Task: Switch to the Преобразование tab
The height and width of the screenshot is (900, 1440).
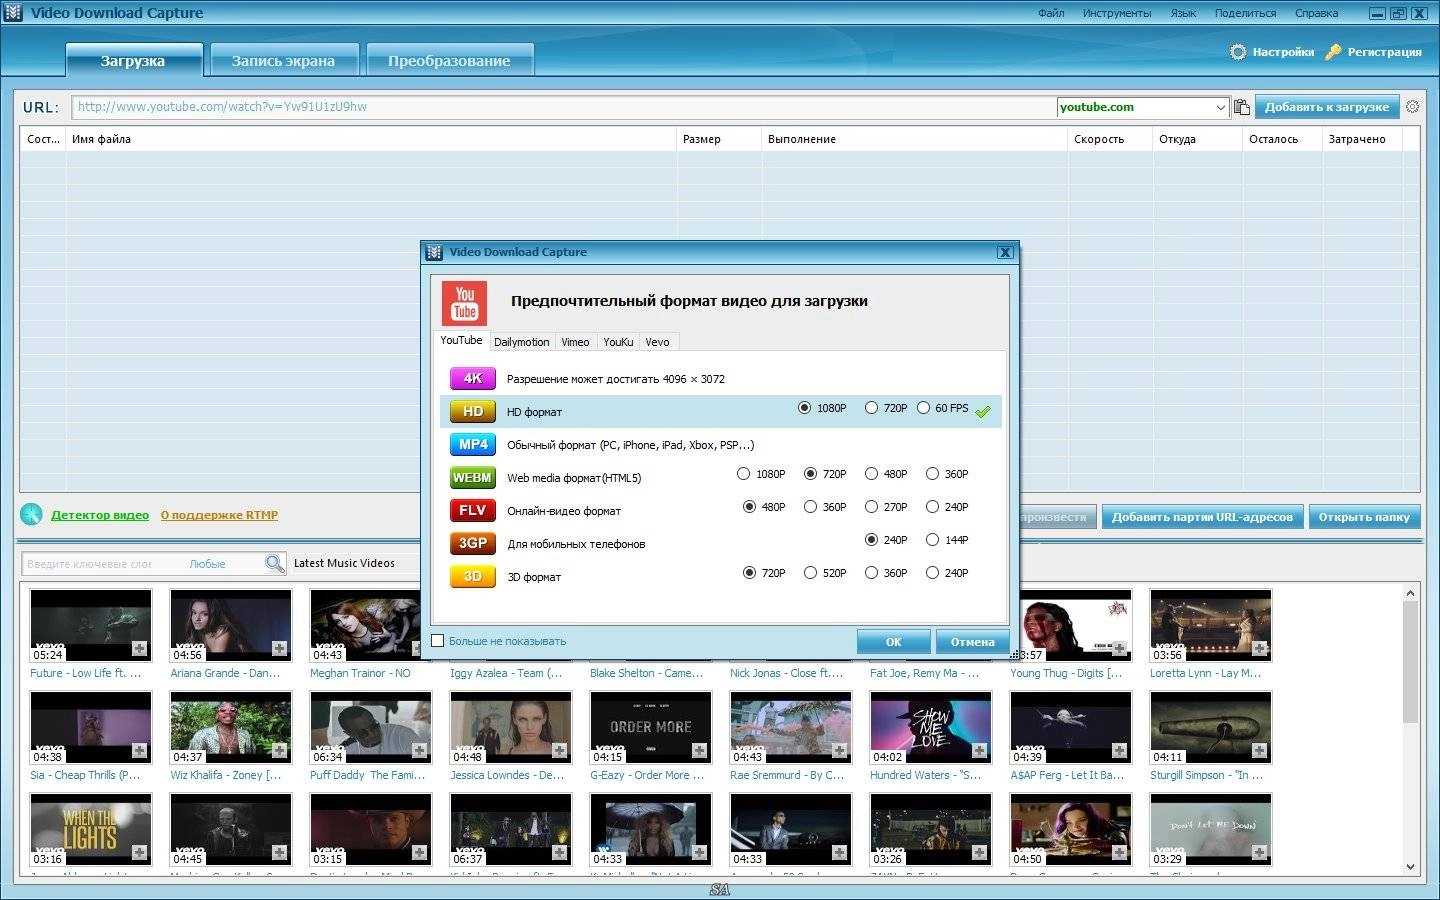Action: point(449,60)
